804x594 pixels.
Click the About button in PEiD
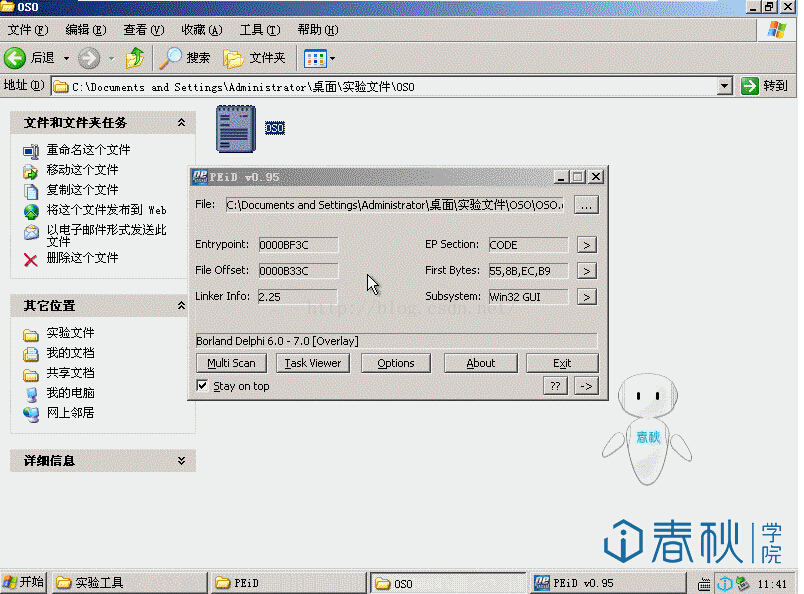480,363
